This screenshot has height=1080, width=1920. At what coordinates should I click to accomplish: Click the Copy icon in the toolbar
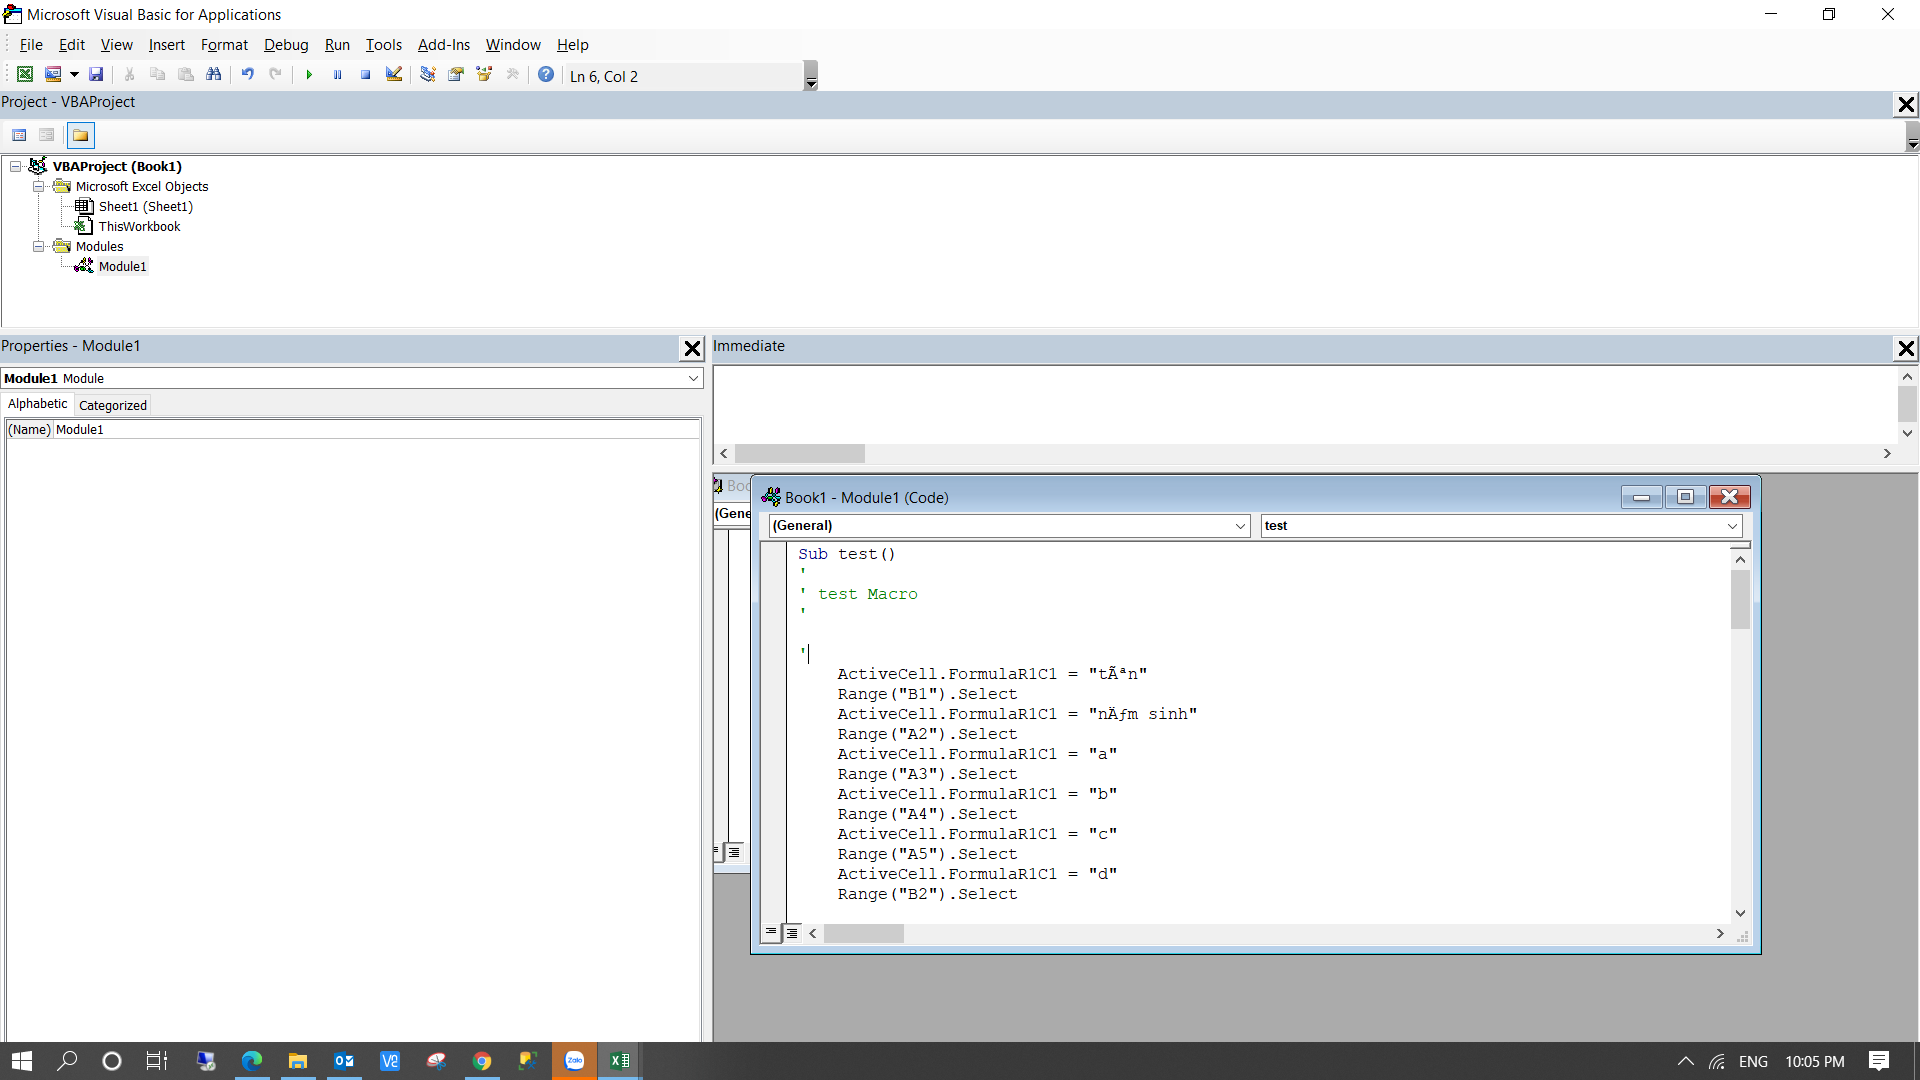click(x=157, y=75)
